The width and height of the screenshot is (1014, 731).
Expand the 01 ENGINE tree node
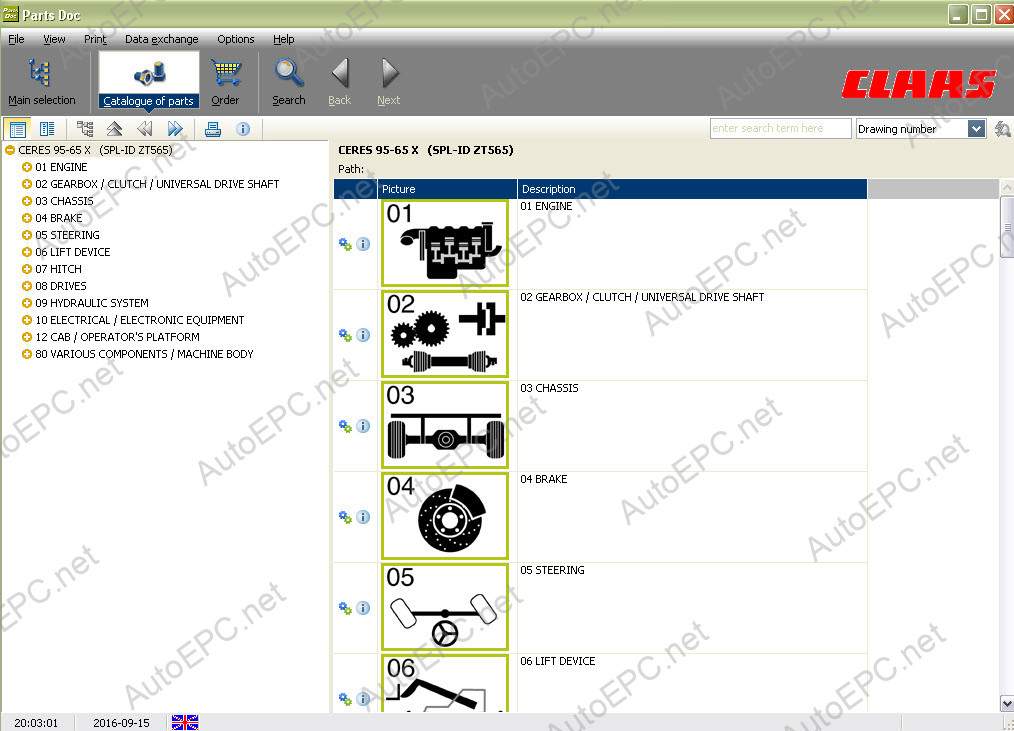pyautogui.click(x=27, y=167)
